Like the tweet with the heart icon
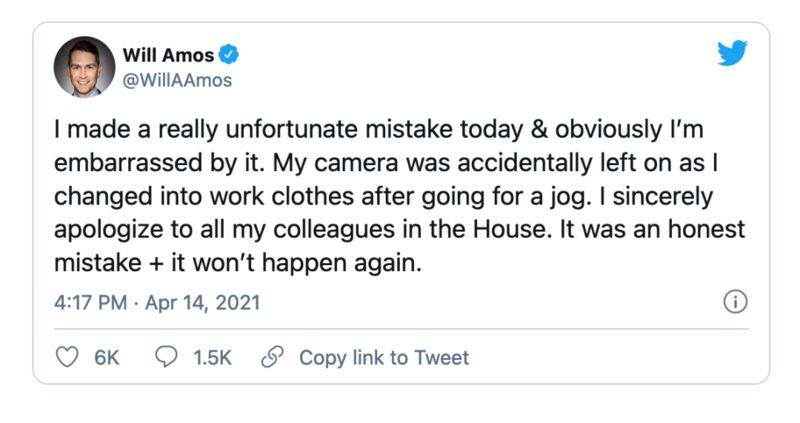The width and height of the screenshot is (800, 423). 67,357
